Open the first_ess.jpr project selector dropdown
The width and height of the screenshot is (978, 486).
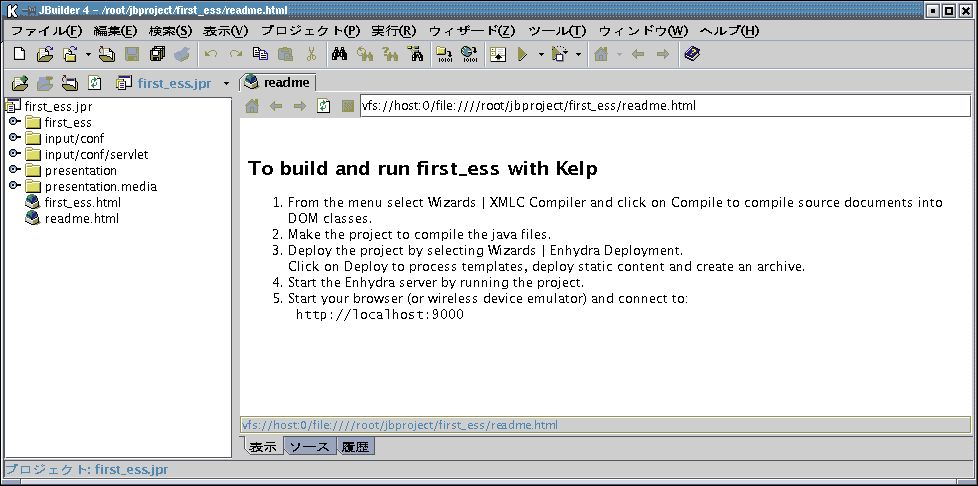226,84
